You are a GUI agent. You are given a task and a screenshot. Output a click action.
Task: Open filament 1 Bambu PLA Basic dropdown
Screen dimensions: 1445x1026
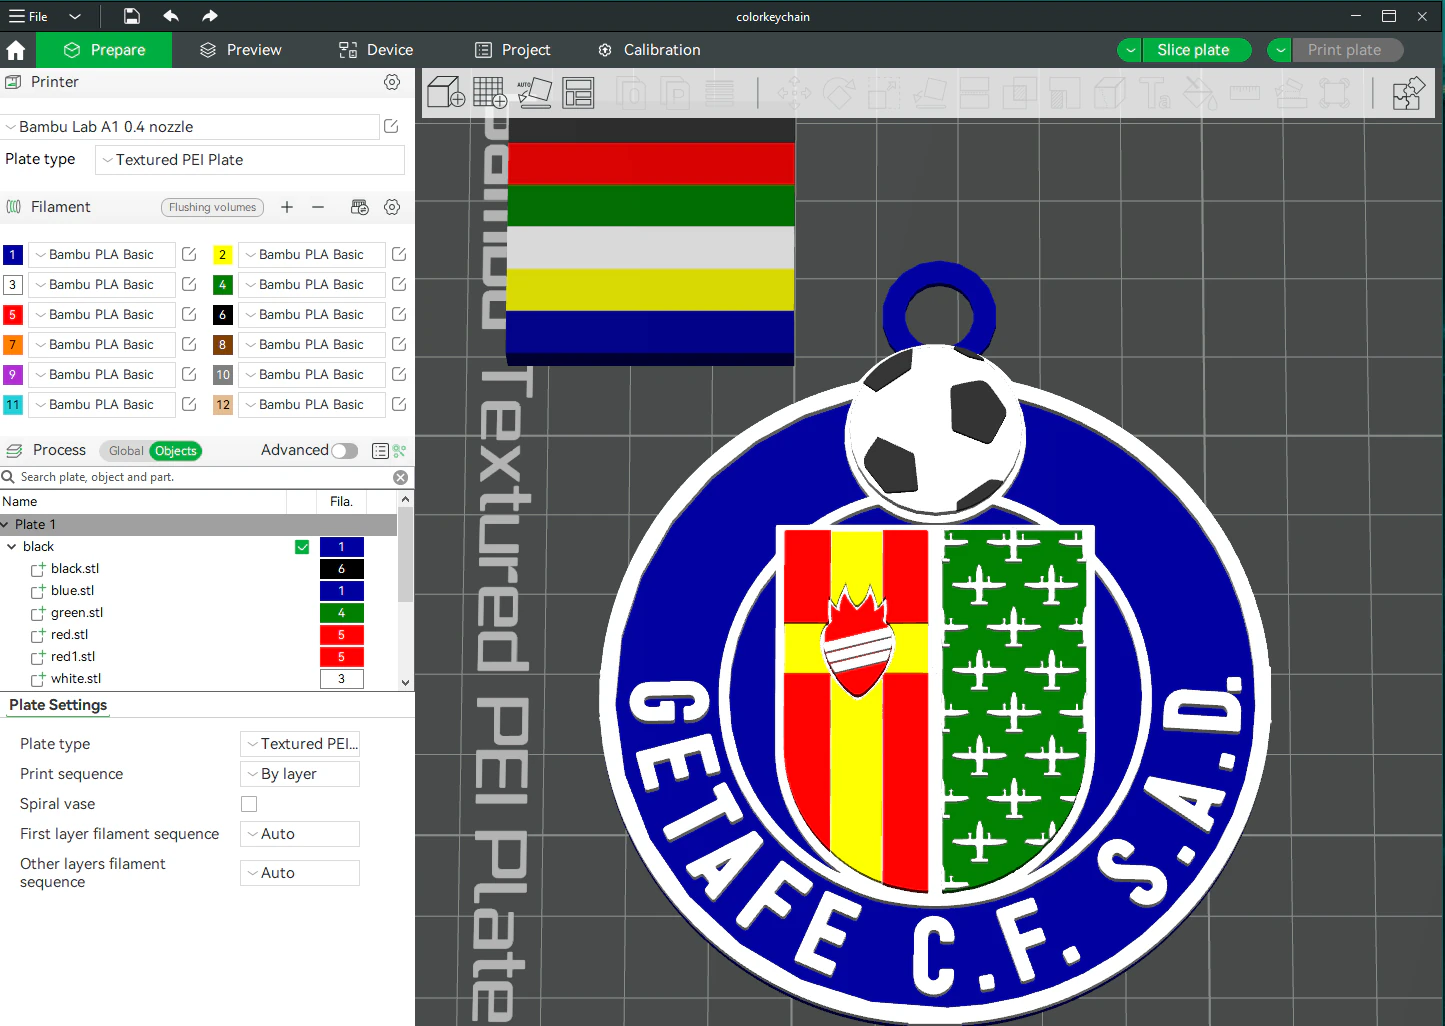[x=102, y=255]
